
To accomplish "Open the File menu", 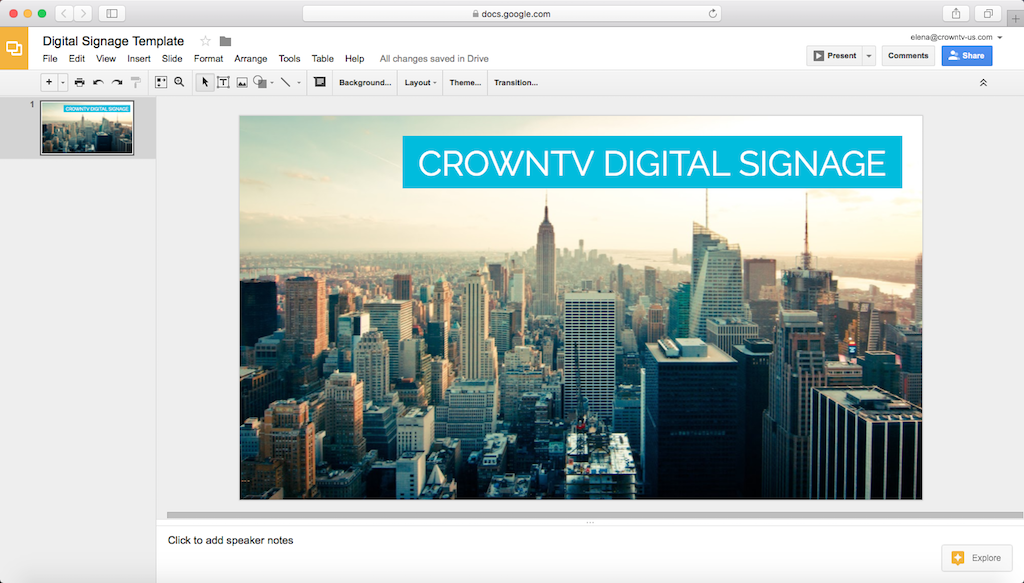I will 50,59.
